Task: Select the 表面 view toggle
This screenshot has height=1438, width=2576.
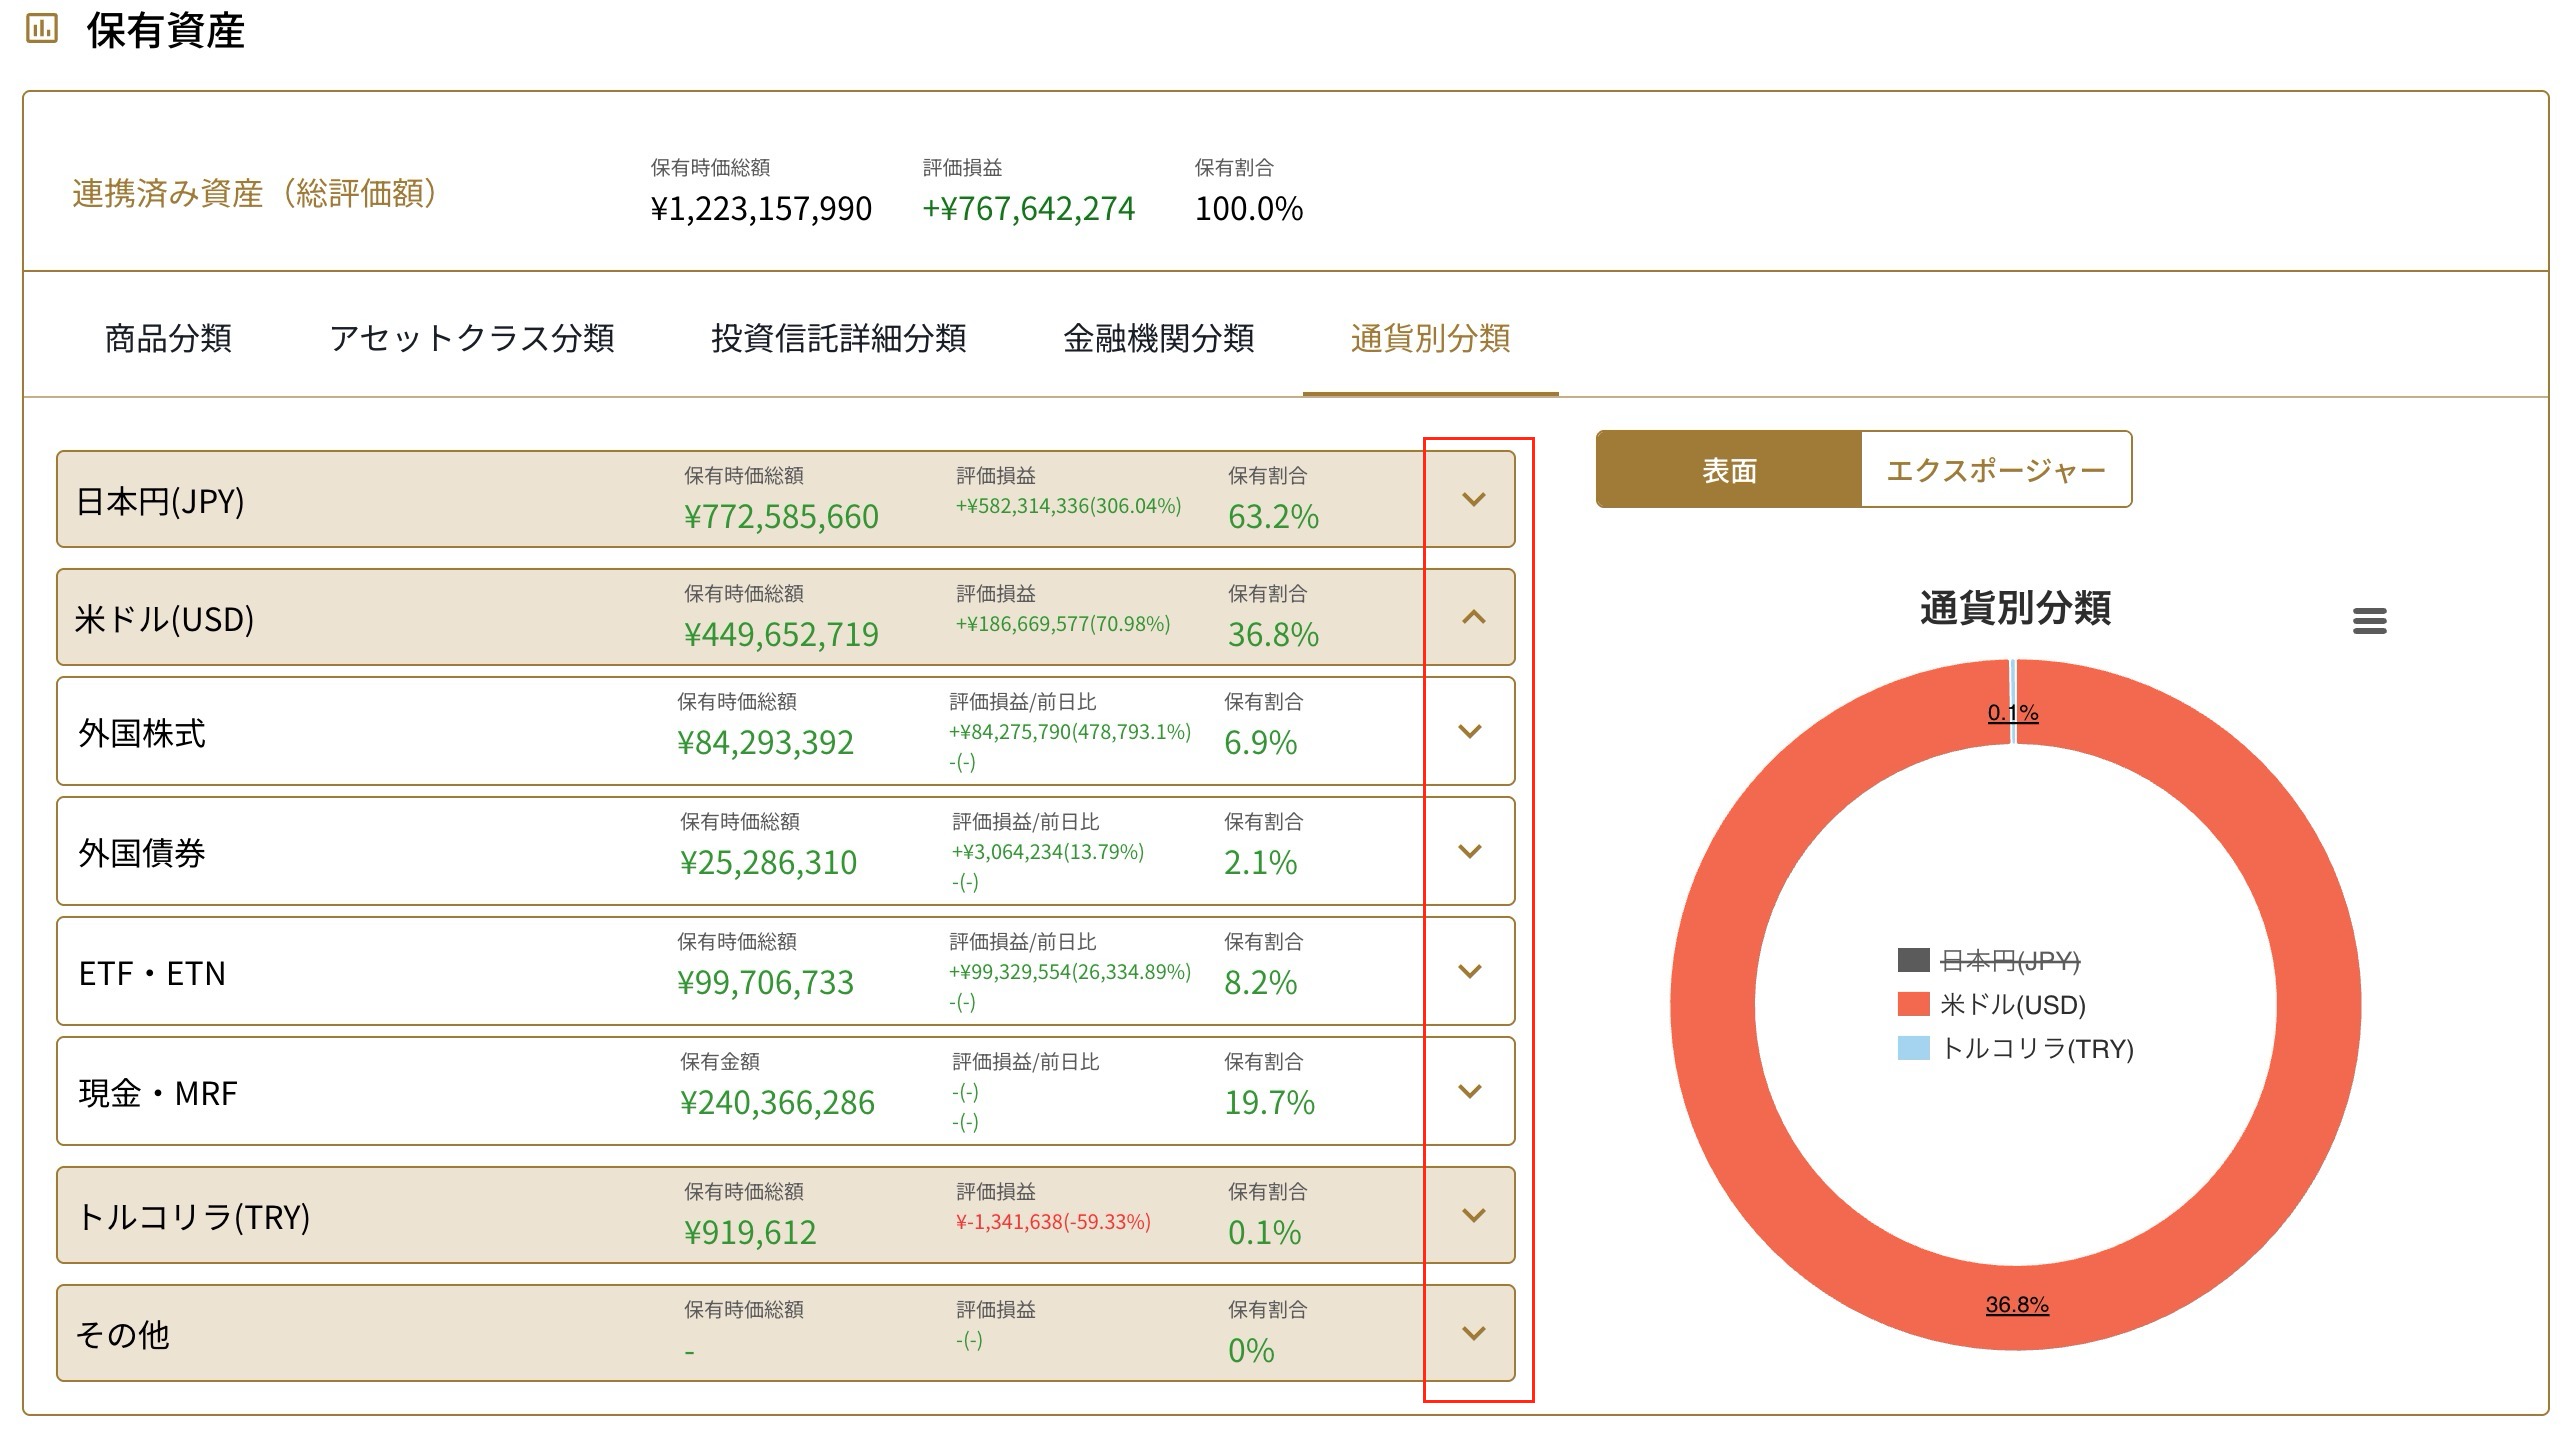Action: (1729, 470)
